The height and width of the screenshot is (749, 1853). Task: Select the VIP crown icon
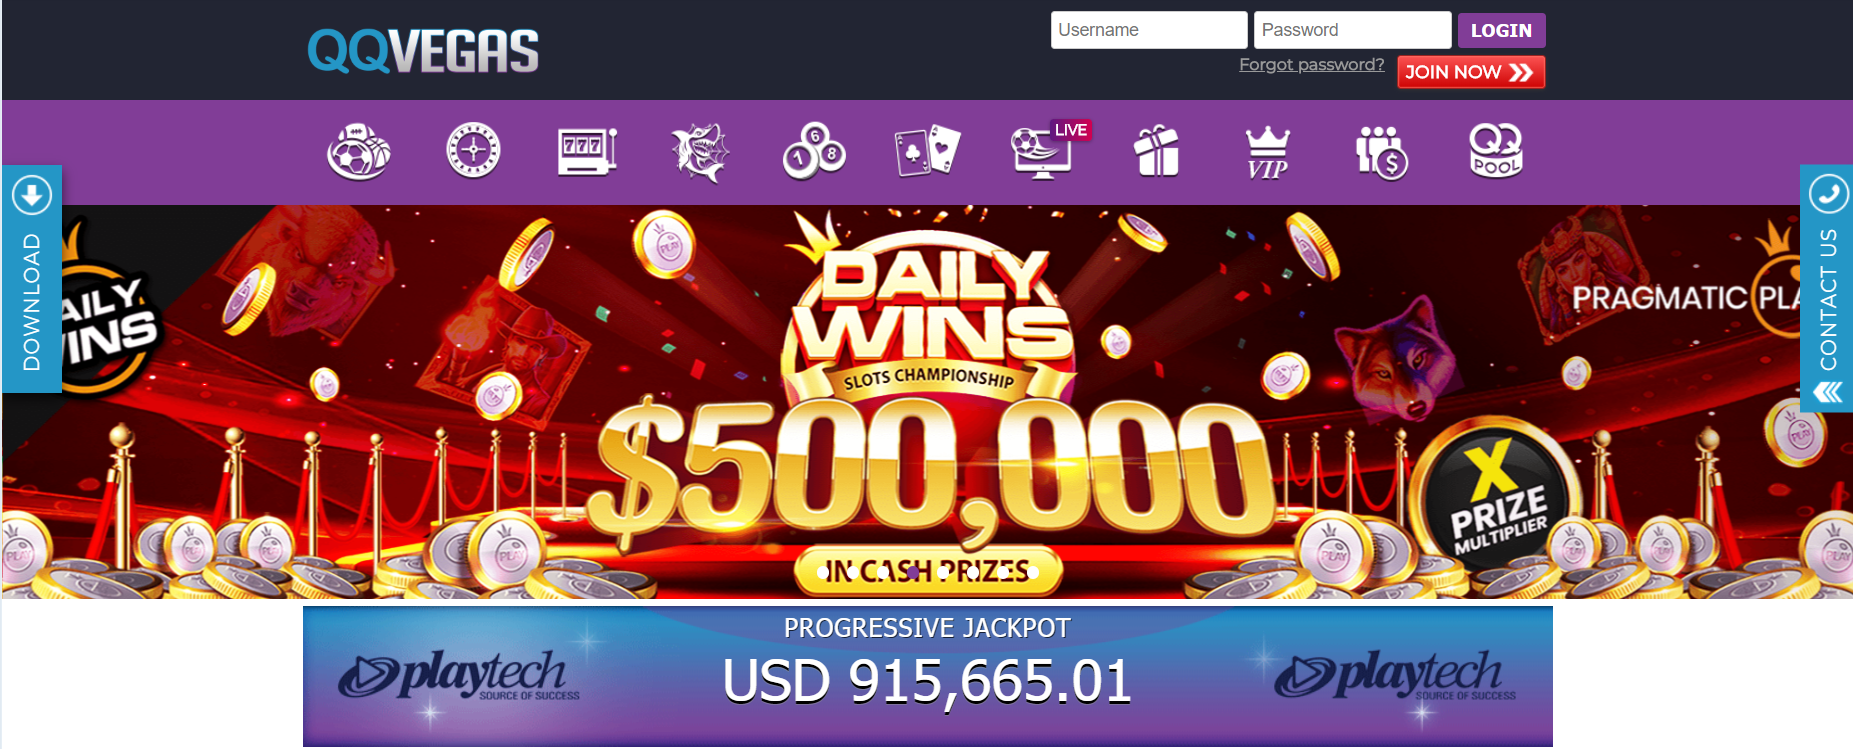(x=1268, y=153)
